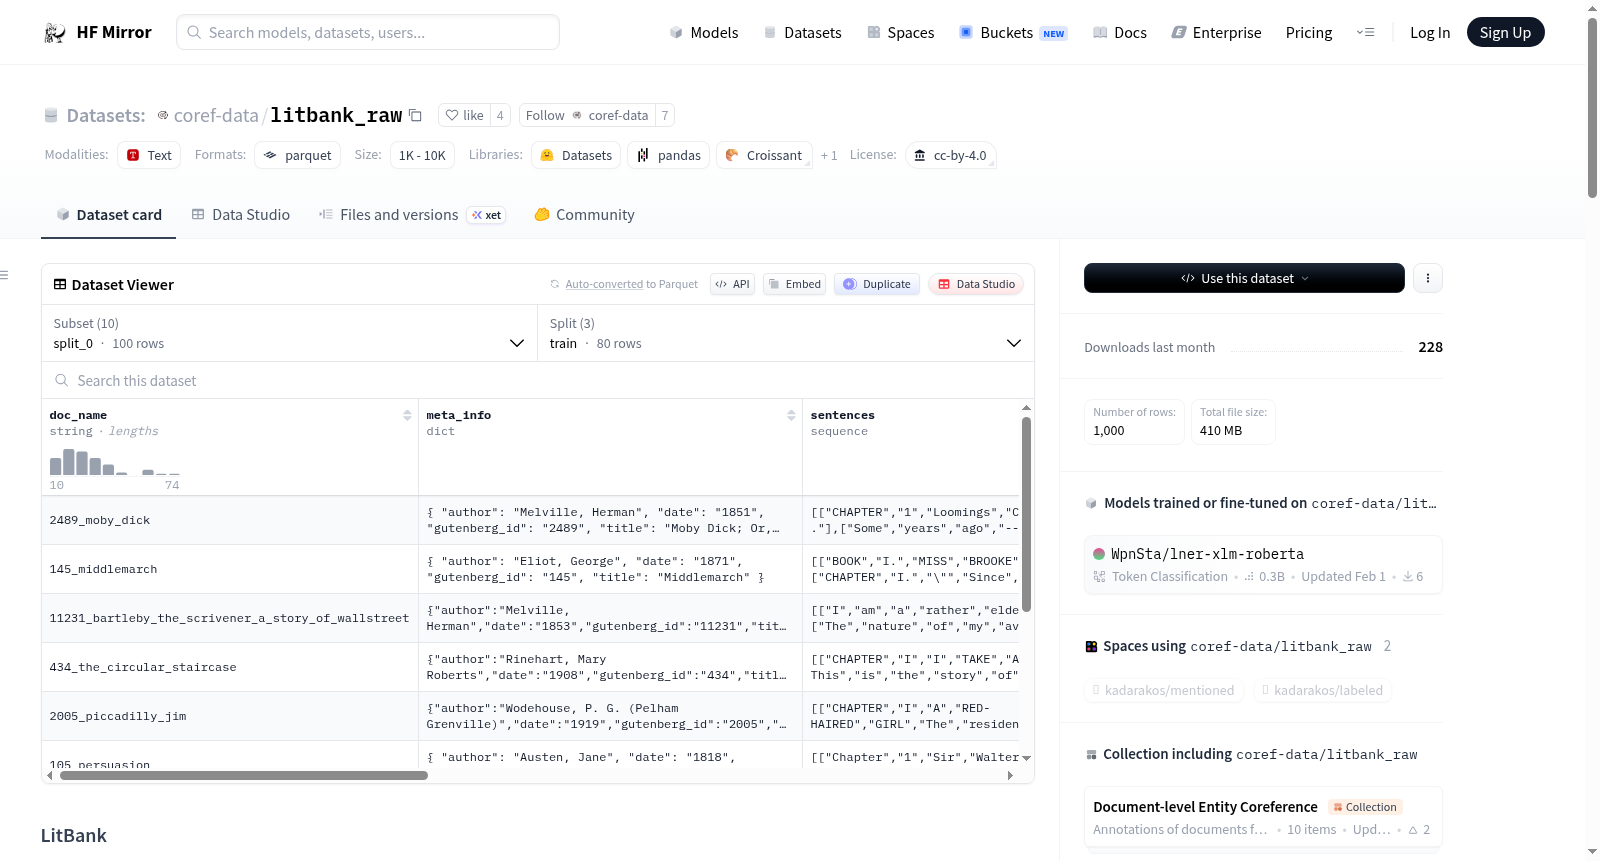Click the left sidebar toggle icon

point(4,275)
